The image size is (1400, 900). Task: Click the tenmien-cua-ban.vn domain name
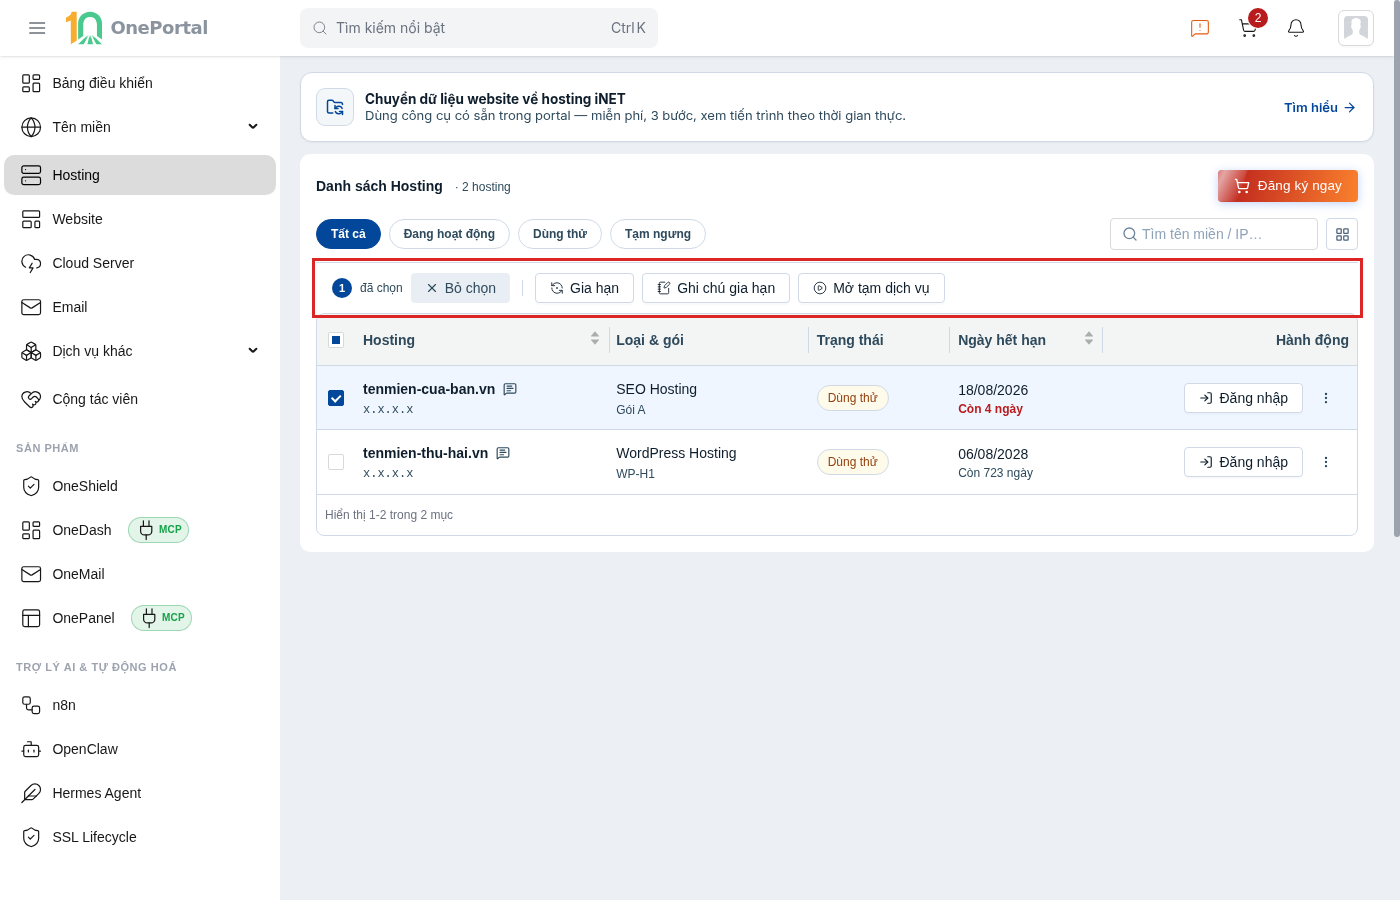[x=429, y=389]
